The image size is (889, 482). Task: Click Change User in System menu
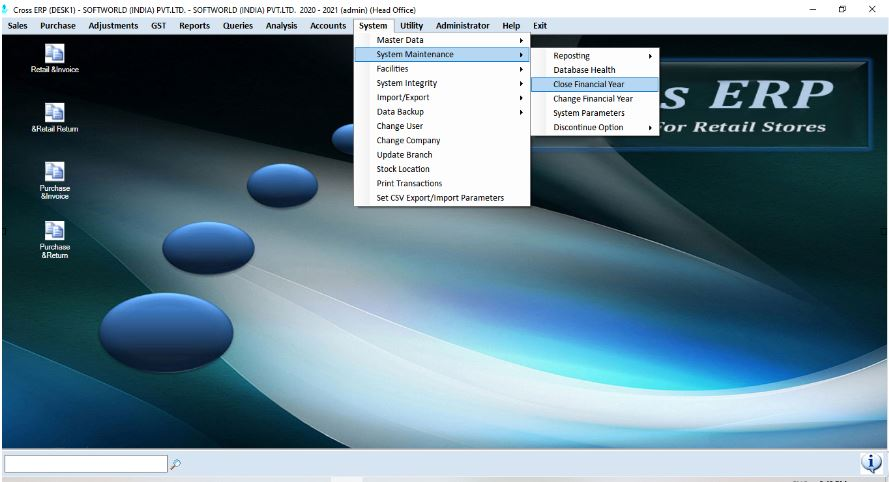coord(399,126)
